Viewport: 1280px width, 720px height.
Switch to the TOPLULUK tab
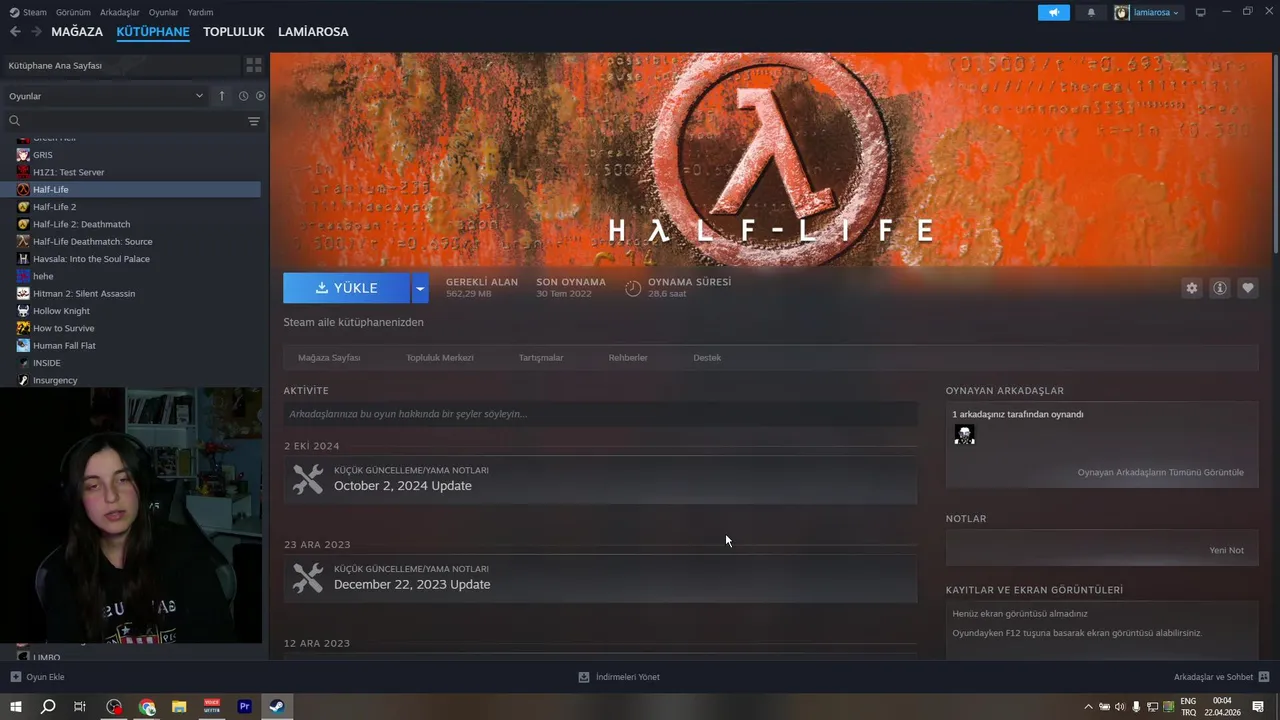tap(233, 32)
